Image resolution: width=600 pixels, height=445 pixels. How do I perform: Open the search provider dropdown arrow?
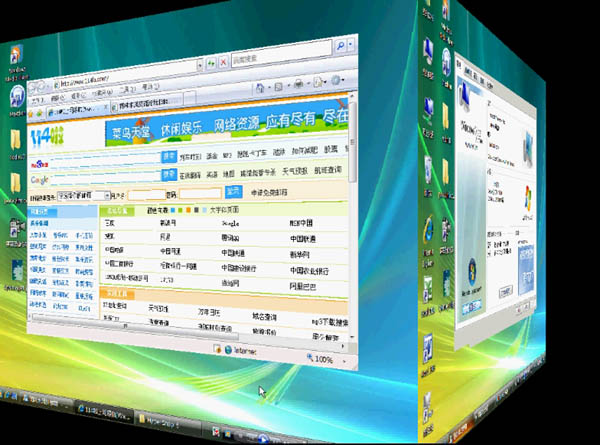click(351, 44)
